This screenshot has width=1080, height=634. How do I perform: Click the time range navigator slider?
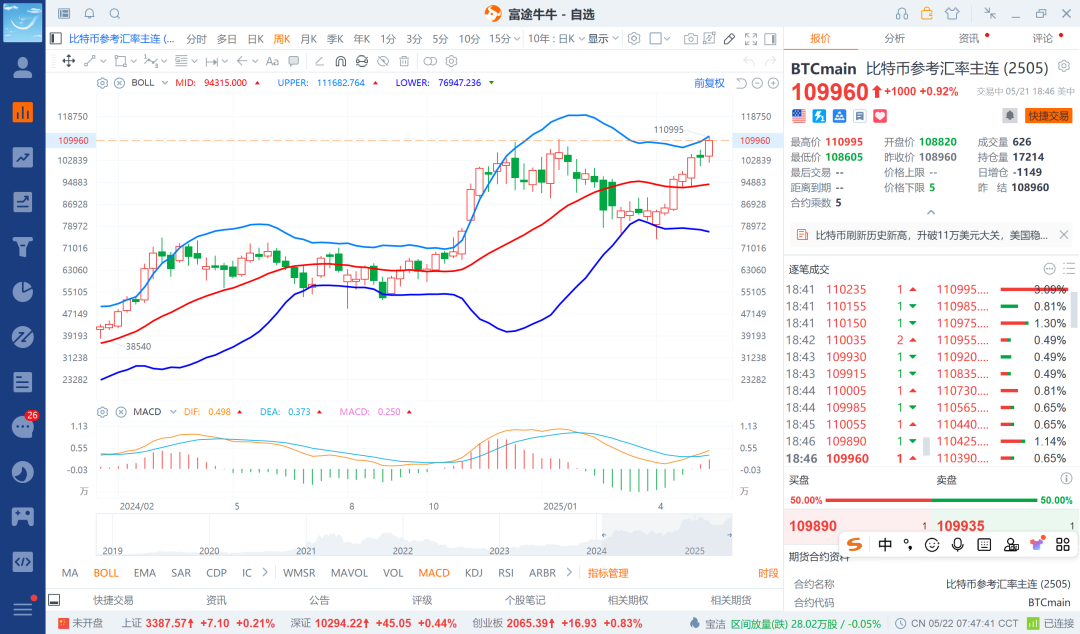tap(665, 535)
